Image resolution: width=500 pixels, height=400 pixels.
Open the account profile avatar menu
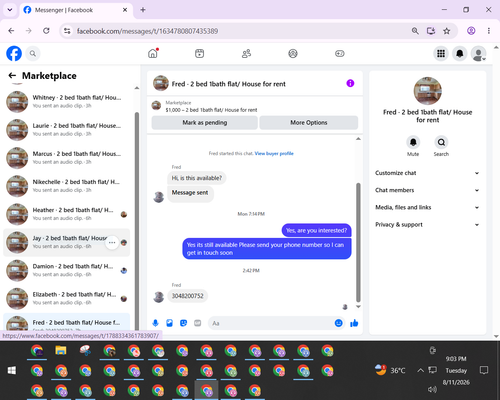(478, 53)
